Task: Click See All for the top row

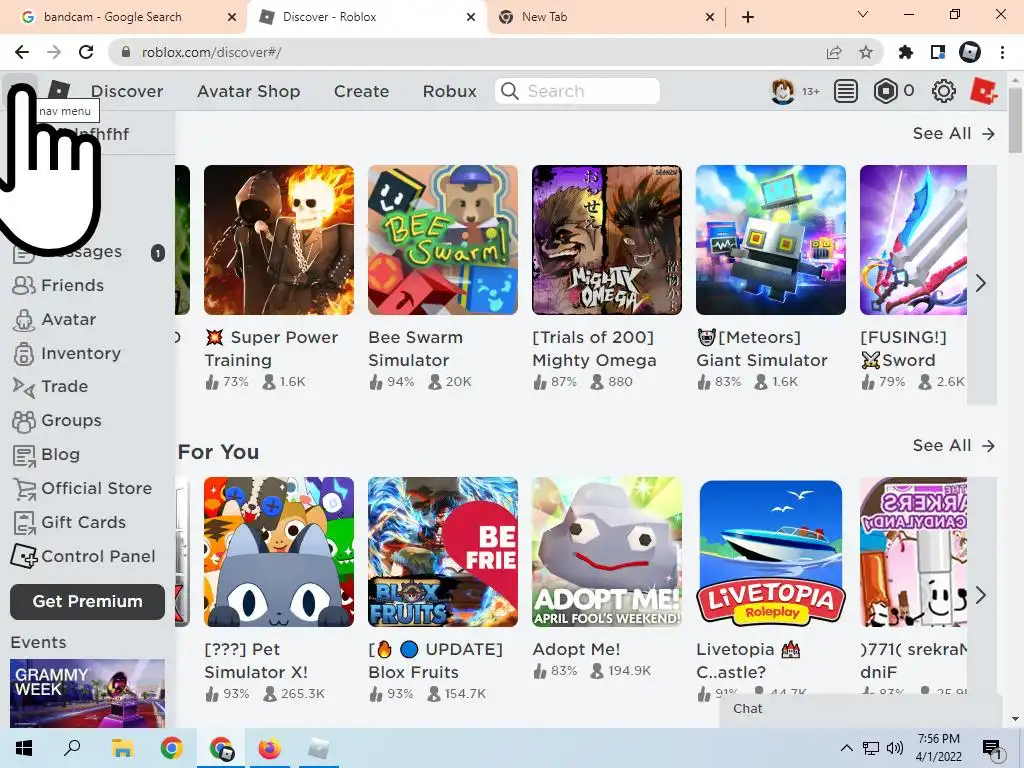Action: tap(953, 133)
